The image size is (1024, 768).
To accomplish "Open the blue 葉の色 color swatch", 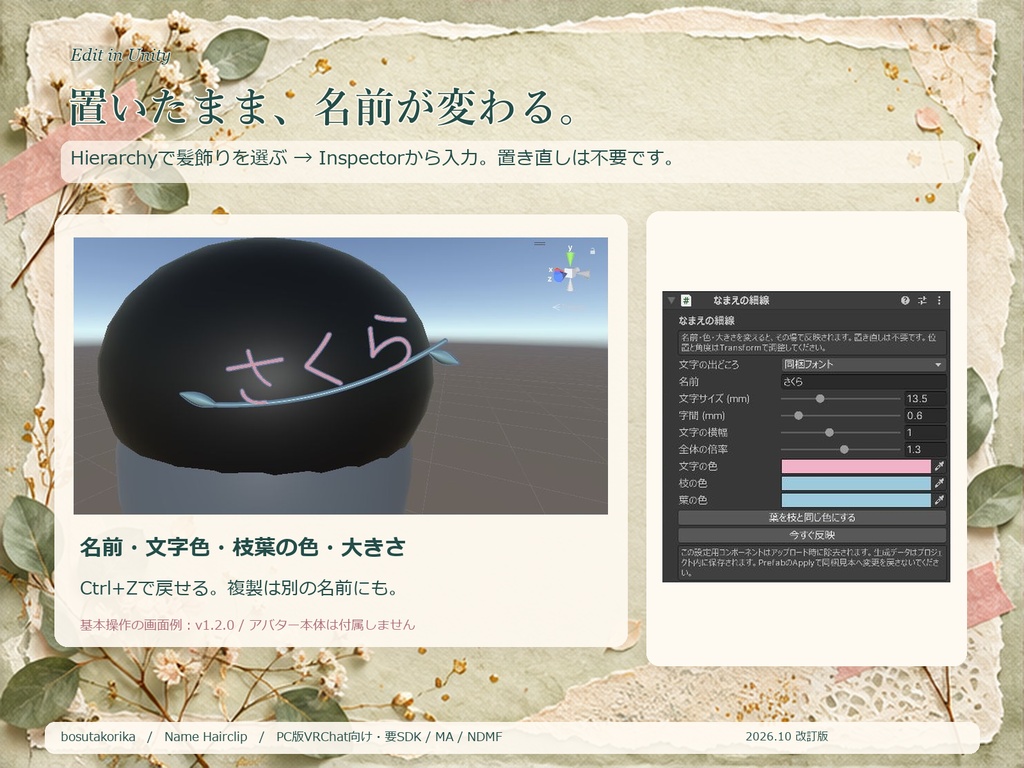I will click(856, 500).
